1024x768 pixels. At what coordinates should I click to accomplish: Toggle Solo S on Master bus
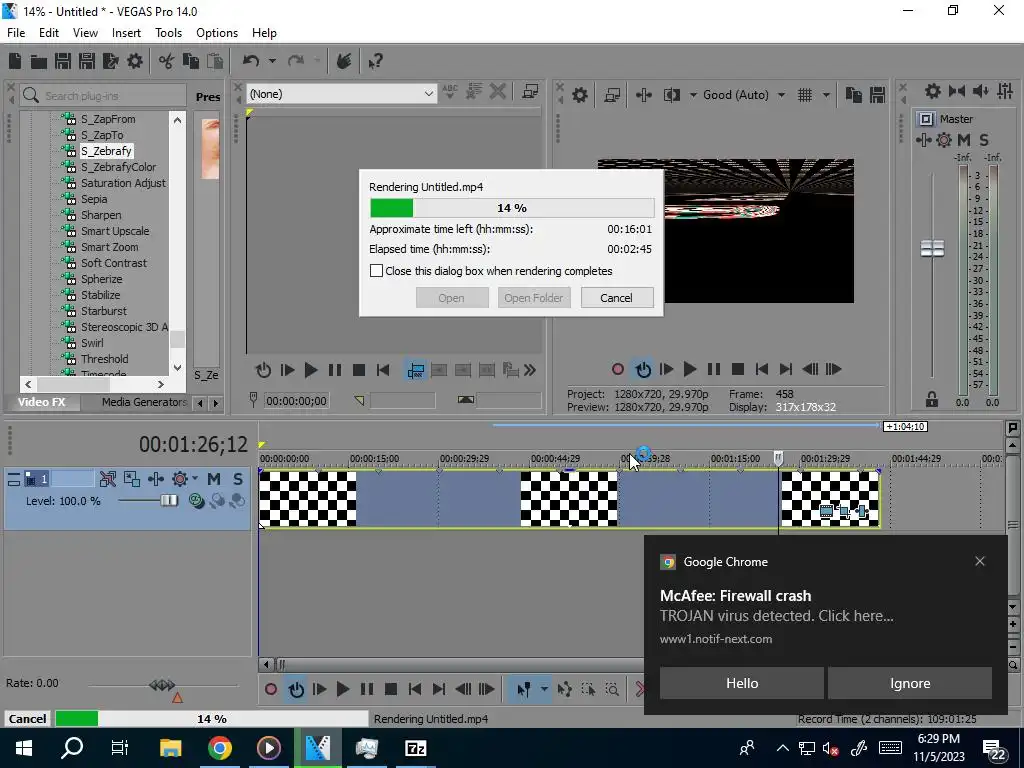[x=984, y=140]
